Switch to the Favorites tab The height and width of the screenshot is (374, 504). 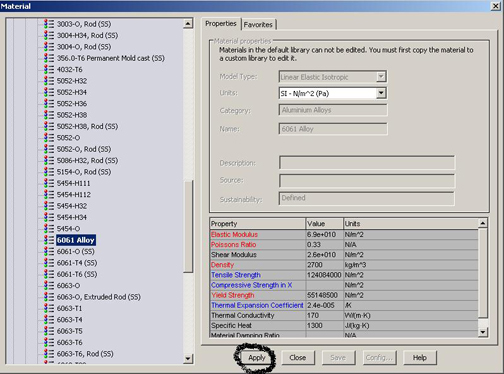[258, 25]
